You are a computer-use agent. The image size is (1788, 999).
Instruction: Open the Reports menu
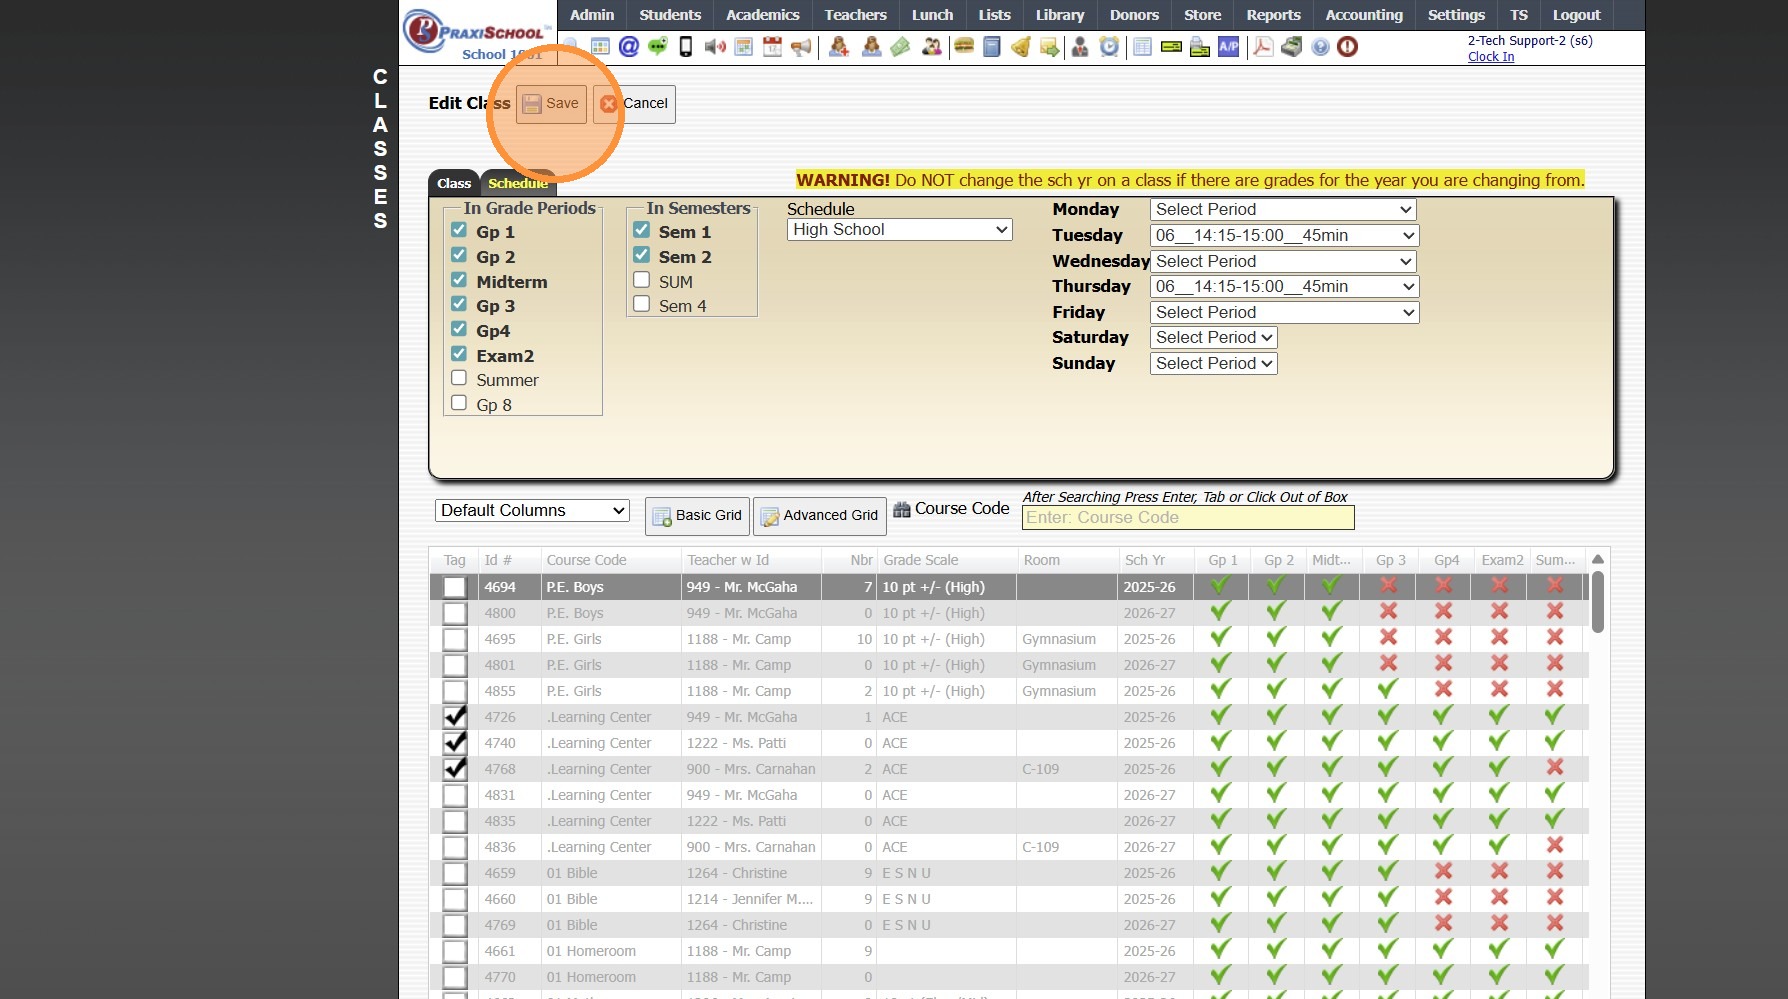[x=1273, y=15]
